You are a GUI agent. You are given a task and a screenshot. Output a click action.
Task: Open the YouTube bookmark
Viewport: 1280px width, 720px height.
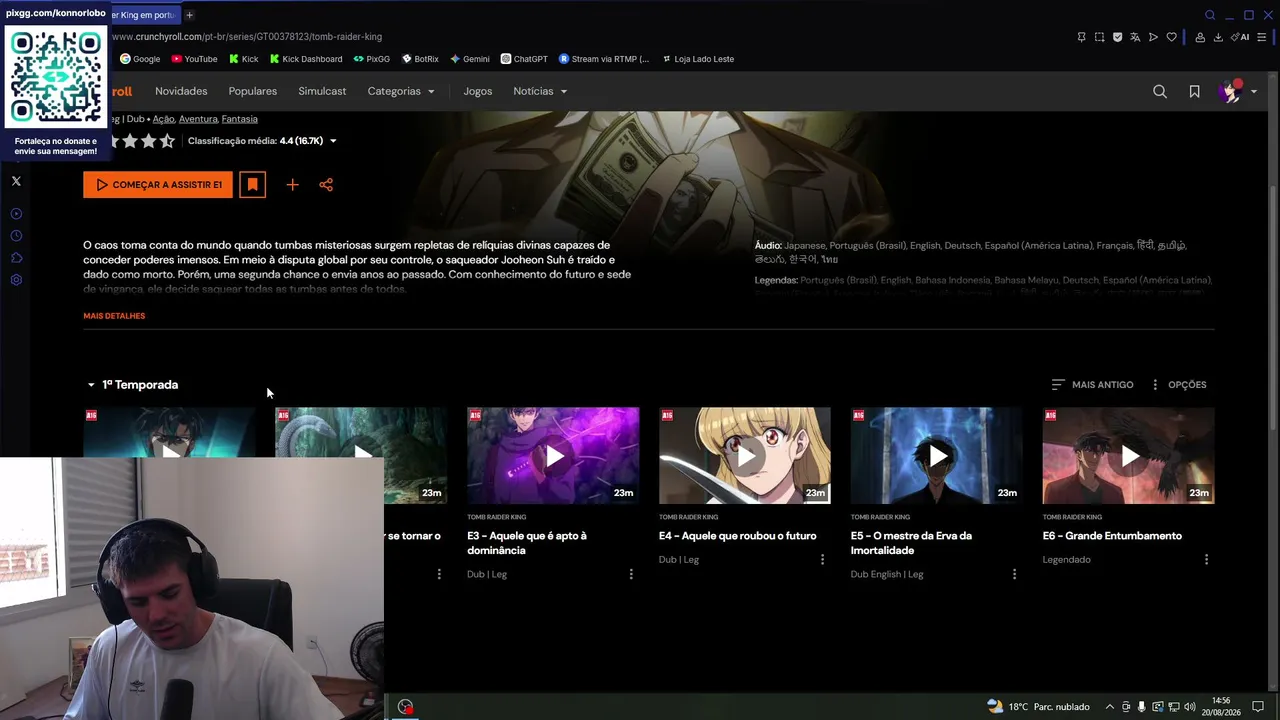click(x=194, y=59)
